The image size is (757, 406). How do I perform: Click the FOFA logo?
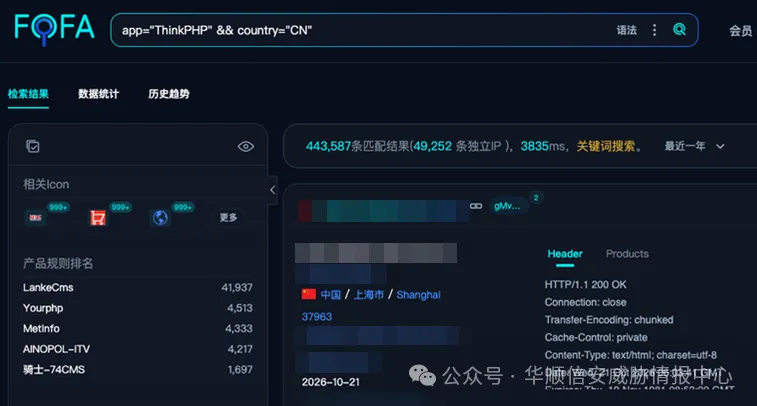54,29
